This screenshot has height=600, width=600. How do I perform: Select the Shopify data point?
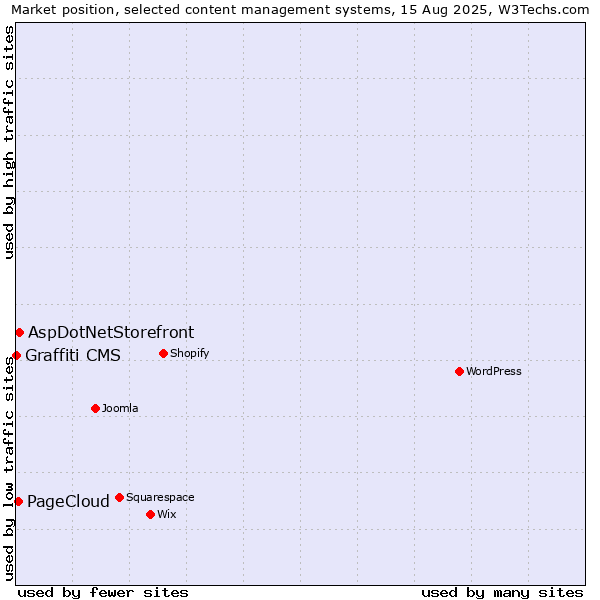pyautogui.click(x=163, y=354)
